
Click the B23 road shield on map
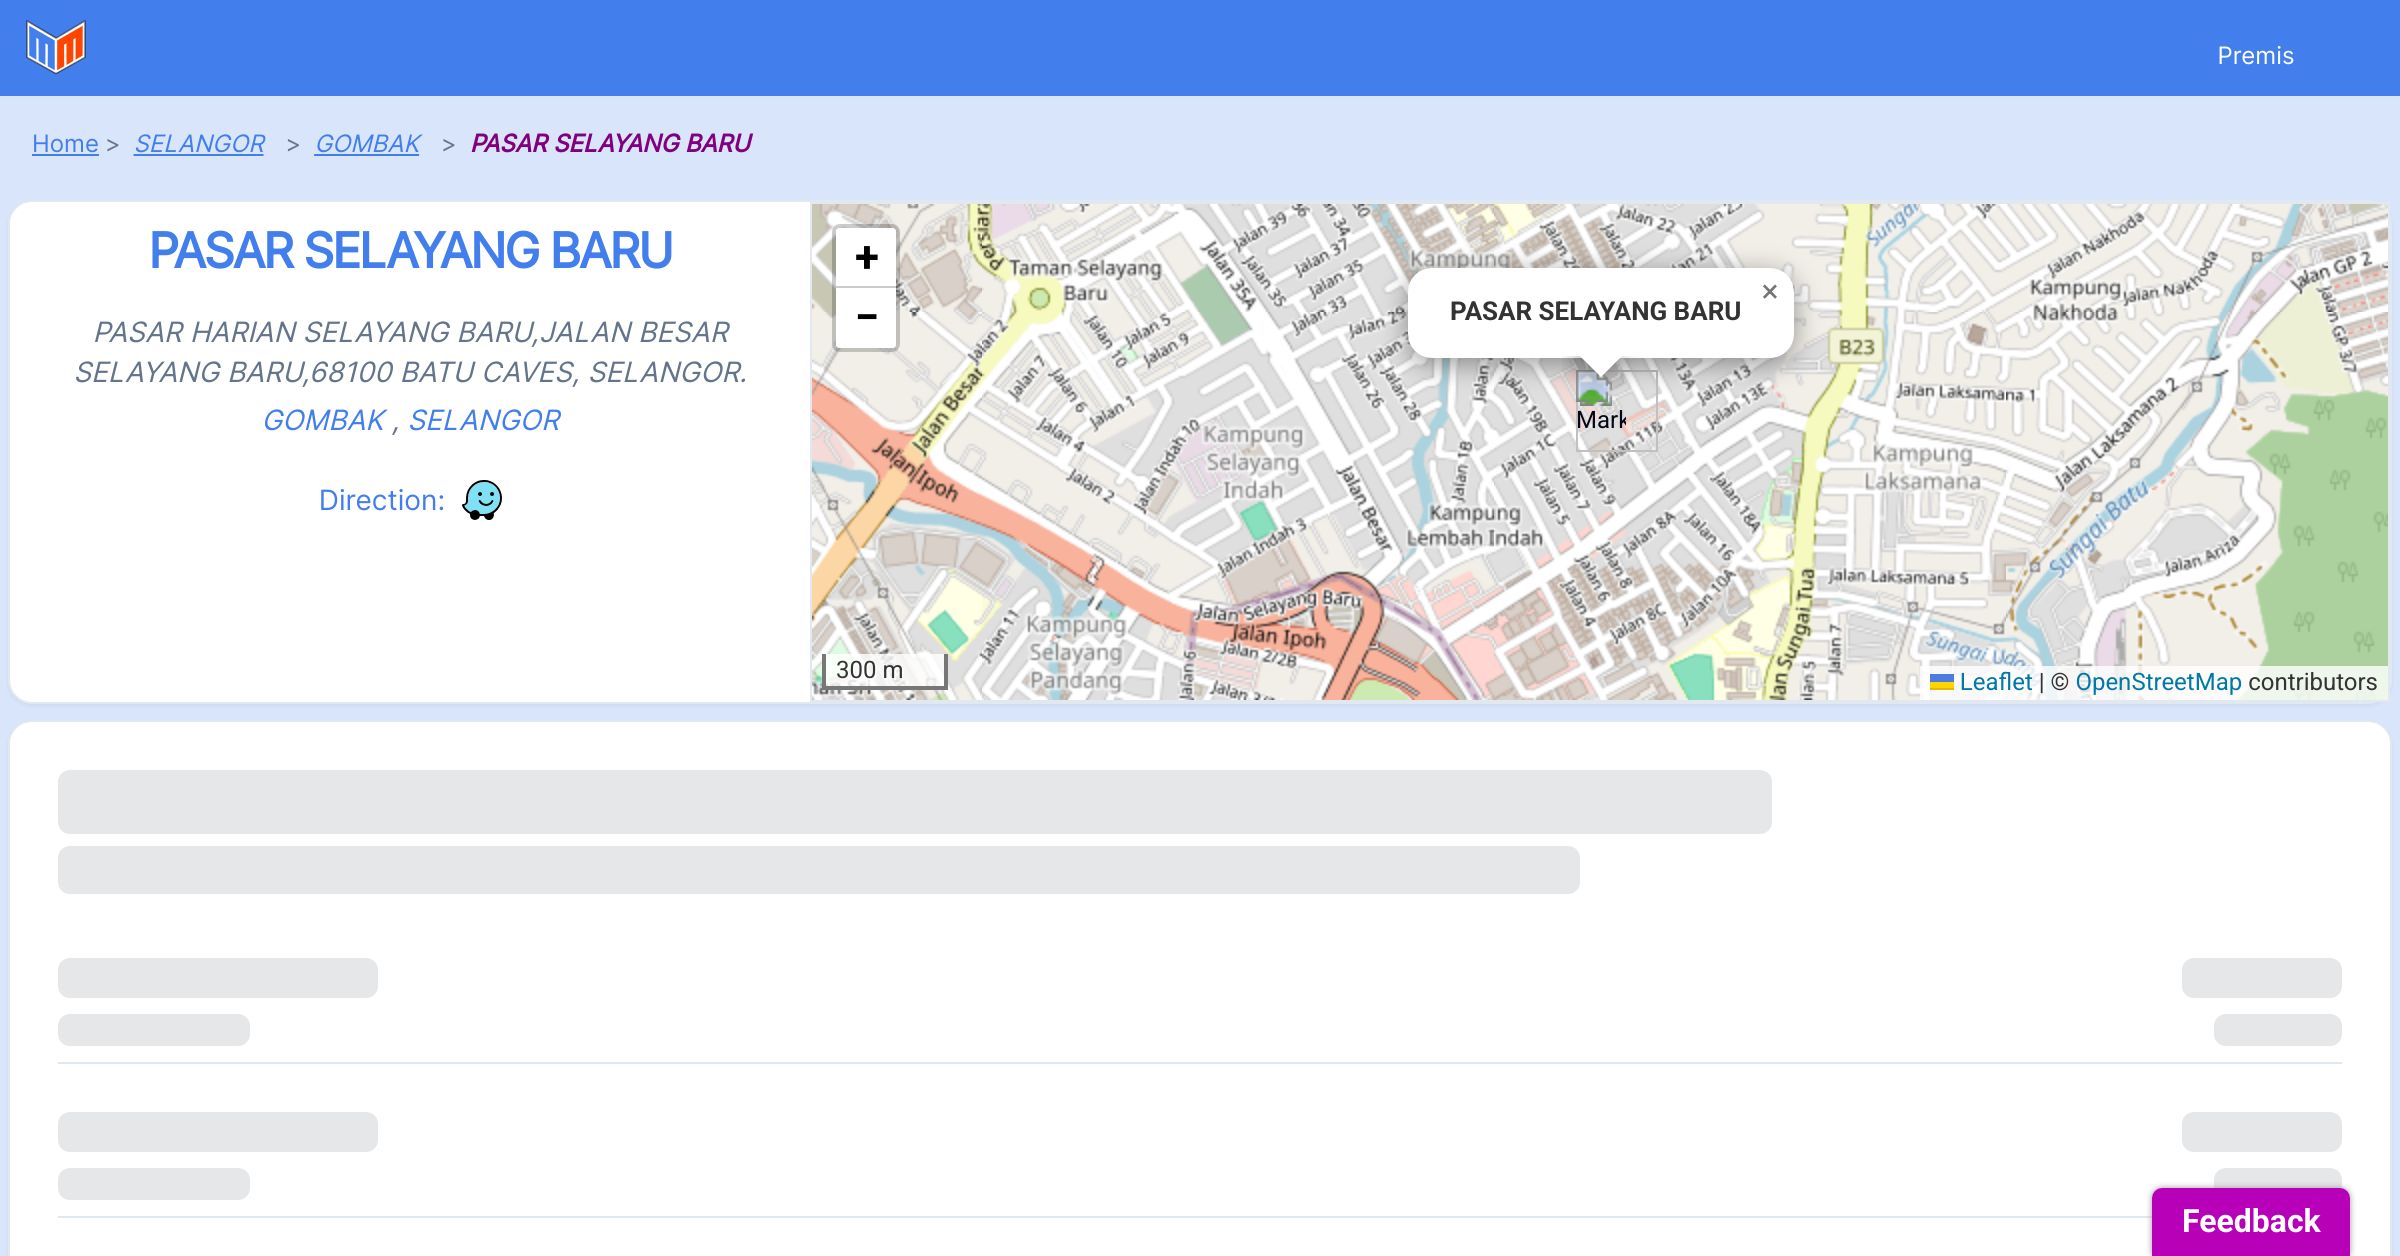coord(1856,347)
